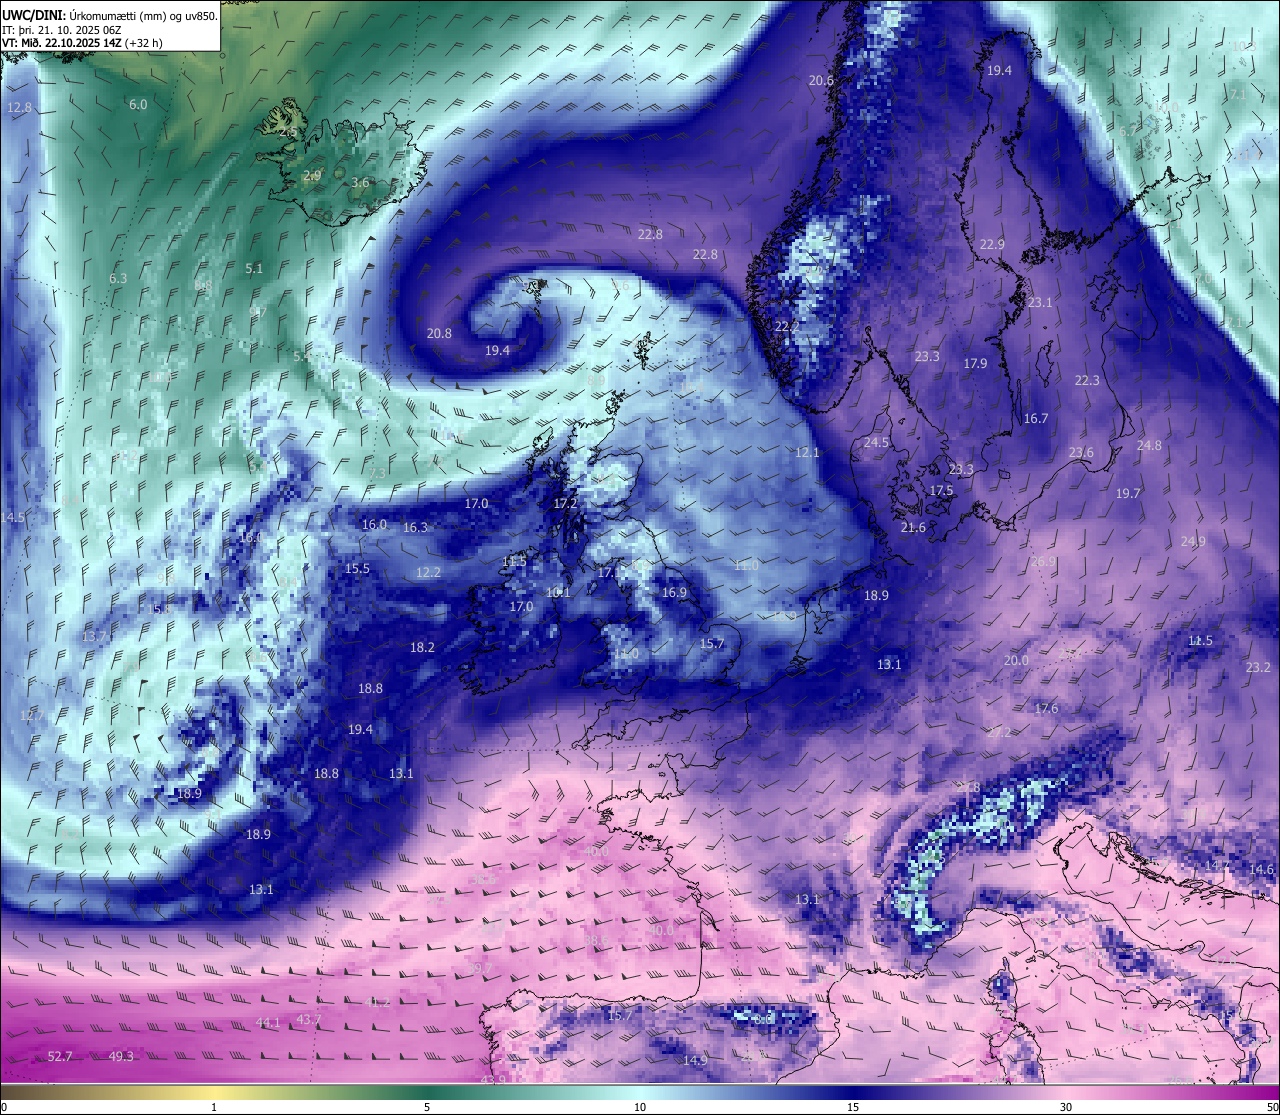Click the 30 tick on the color scale
Viewport: 1280px width, 1115px height.
tap(1066, 1107)
